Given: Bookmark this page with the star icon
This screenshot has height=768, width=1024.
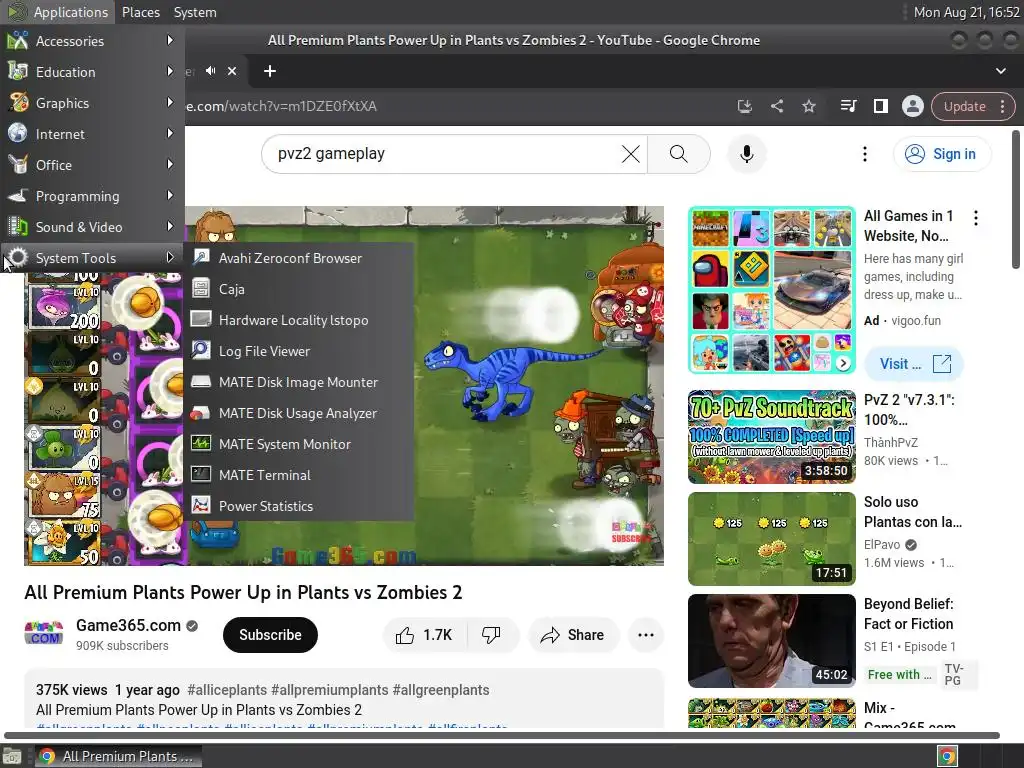Looking at the screenshot, I should coord(809,106).
